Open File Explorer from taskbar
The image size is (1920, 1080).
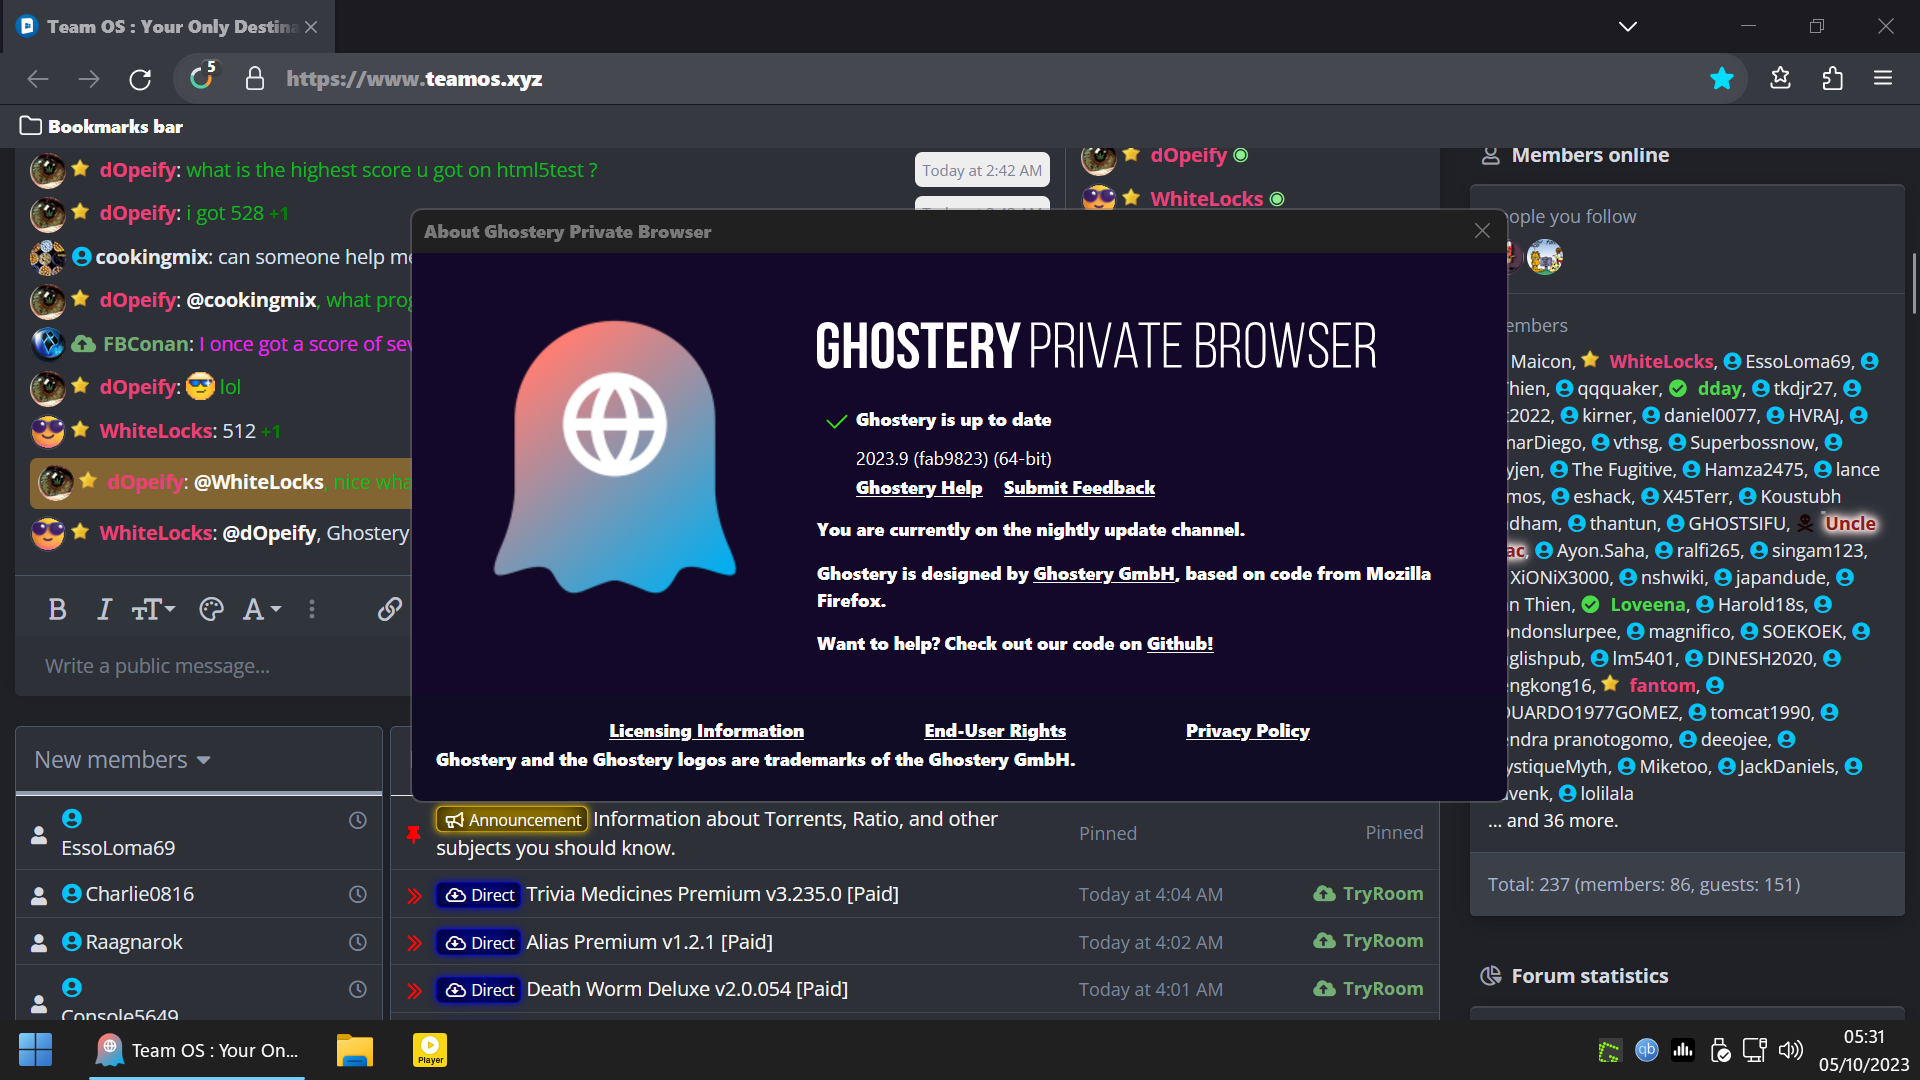(x=354, y=1050)
